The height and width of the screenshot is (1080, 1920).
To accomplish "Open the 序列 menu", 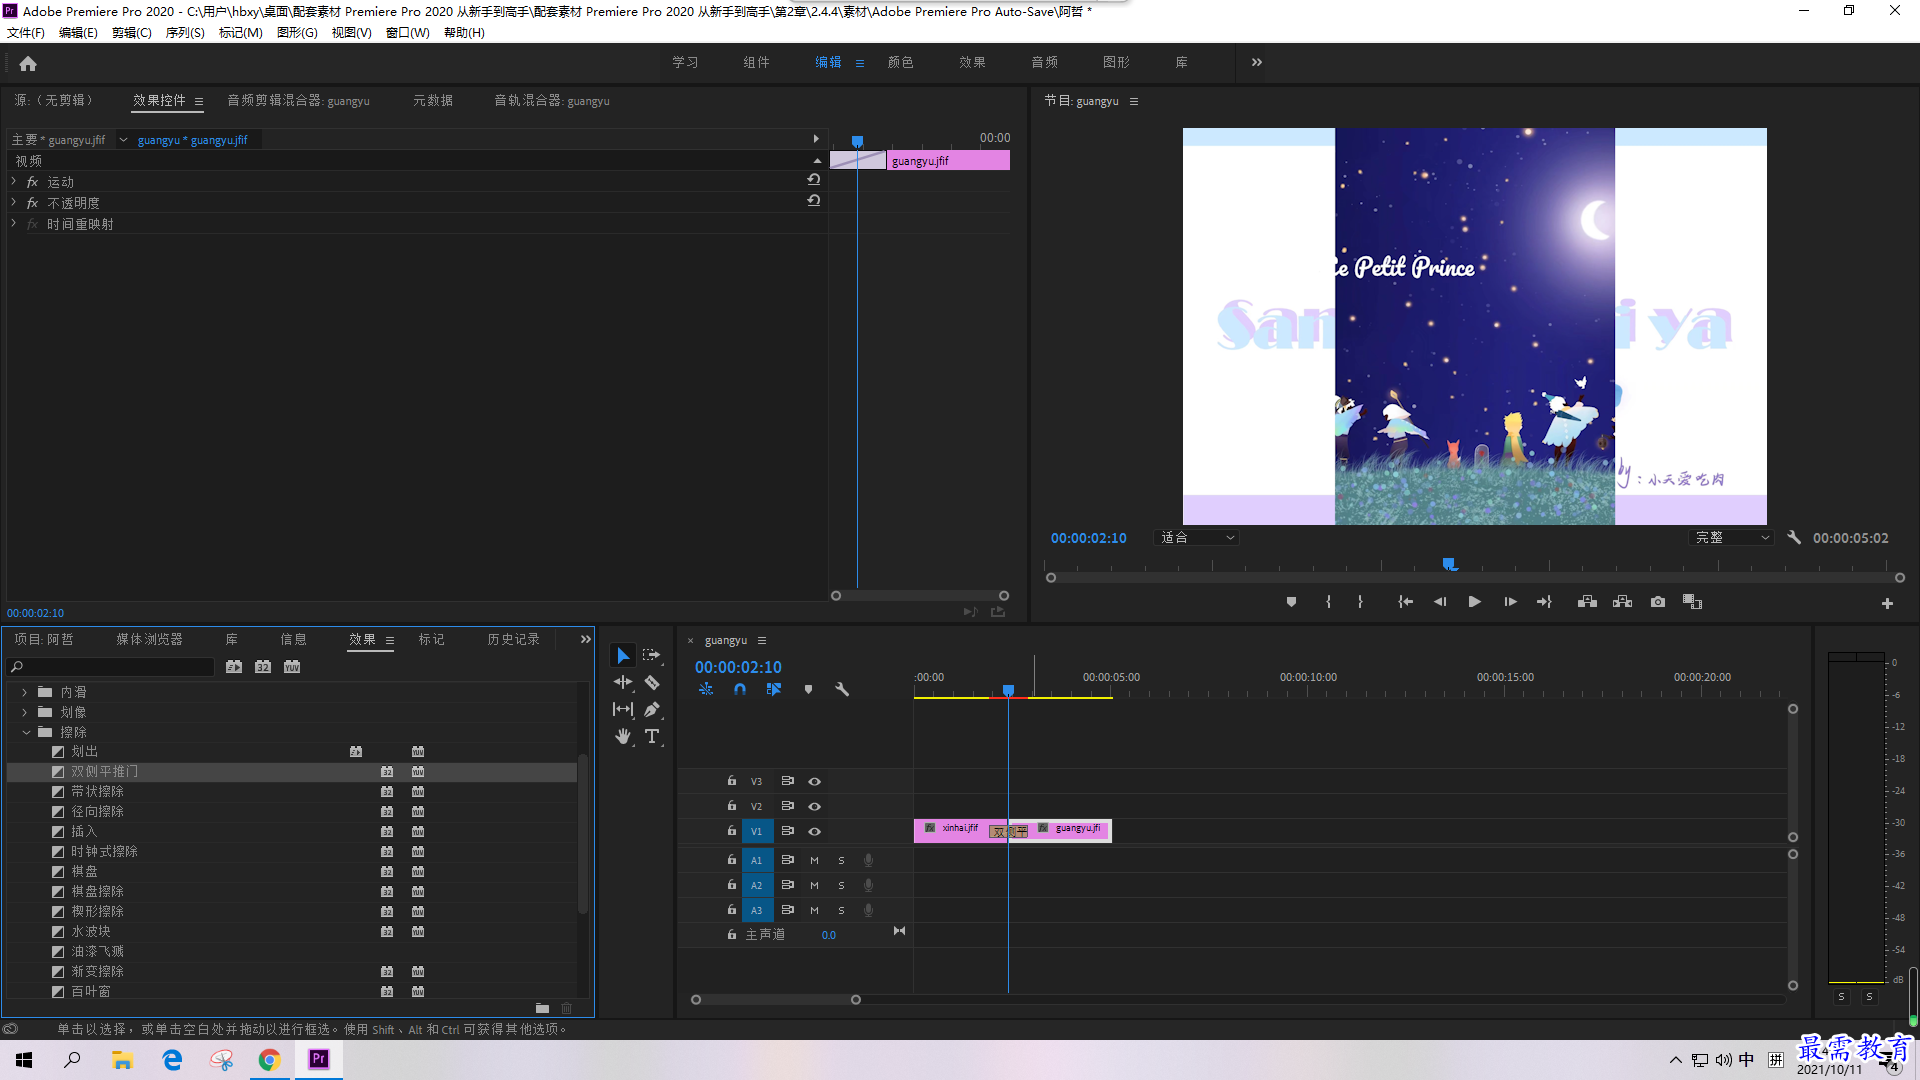I will point(185,32).
